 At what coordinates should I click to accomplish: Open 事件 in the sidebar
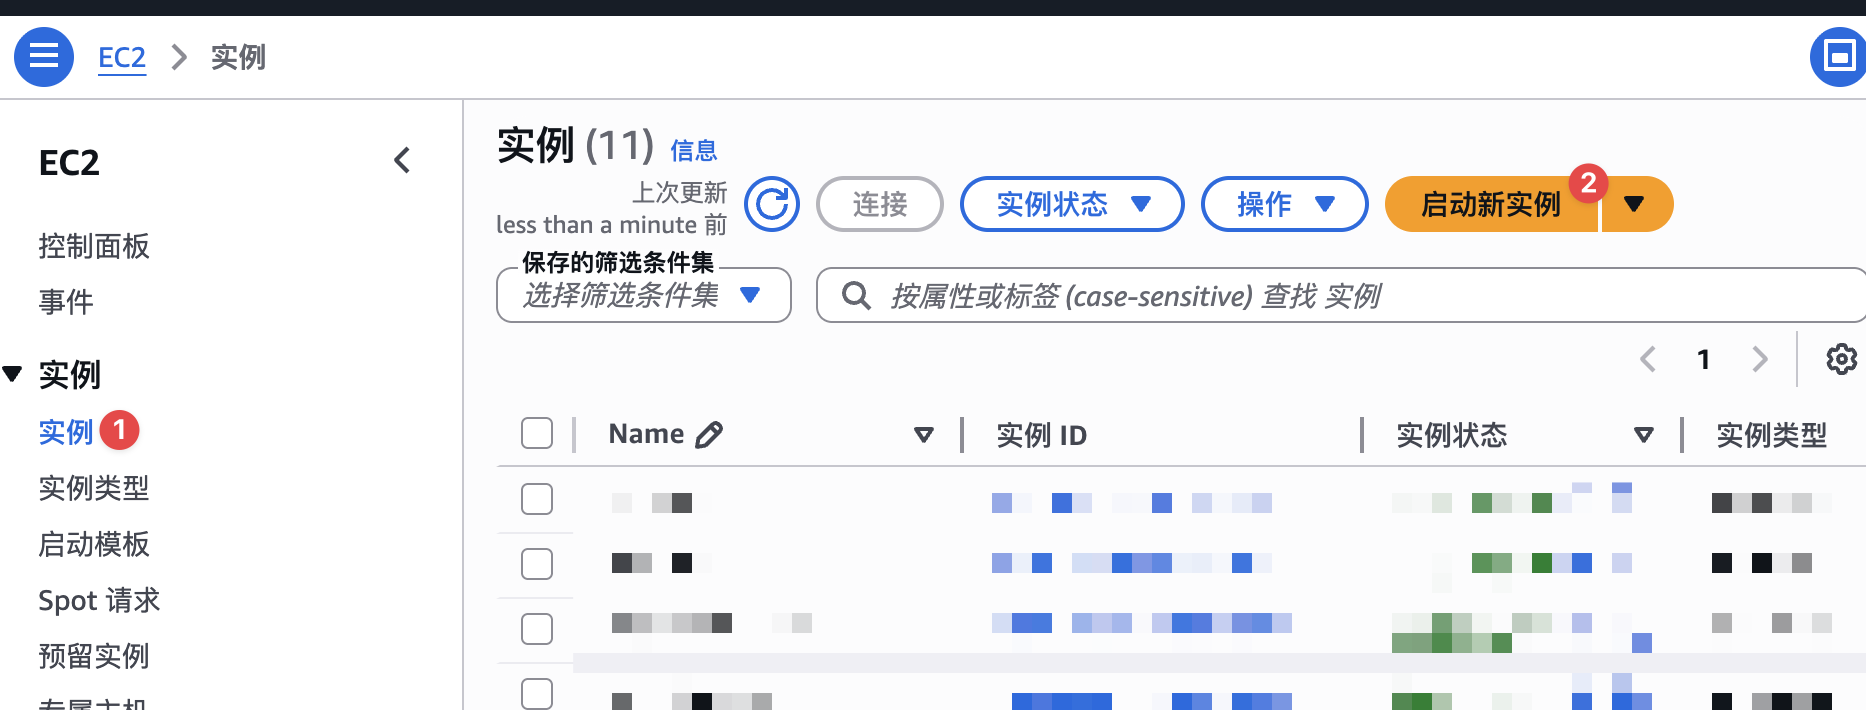coord(66,302)
